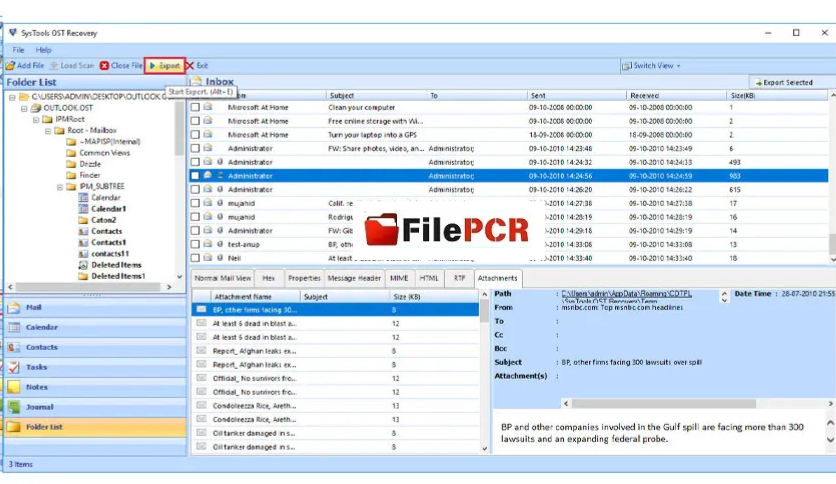Switch to the RTF tab

[459, 278]
